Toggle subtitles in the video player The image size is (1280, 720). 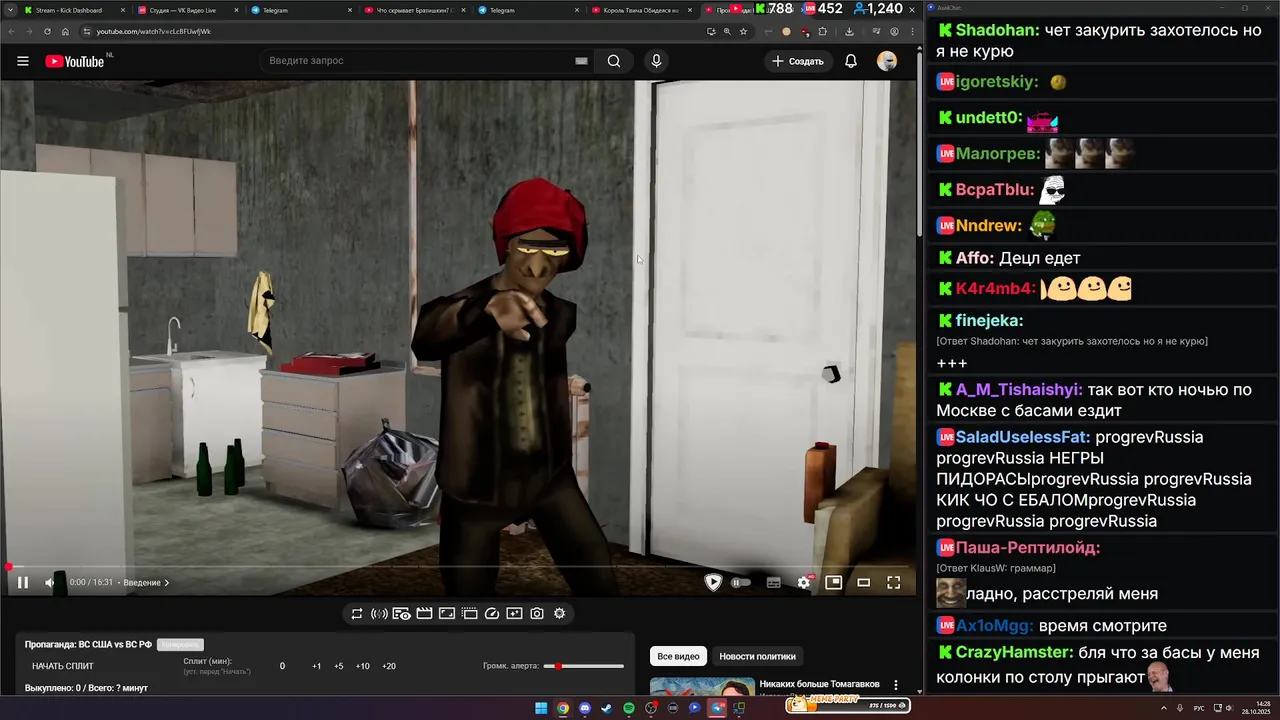pyautogui.click(x=773, y=583)
